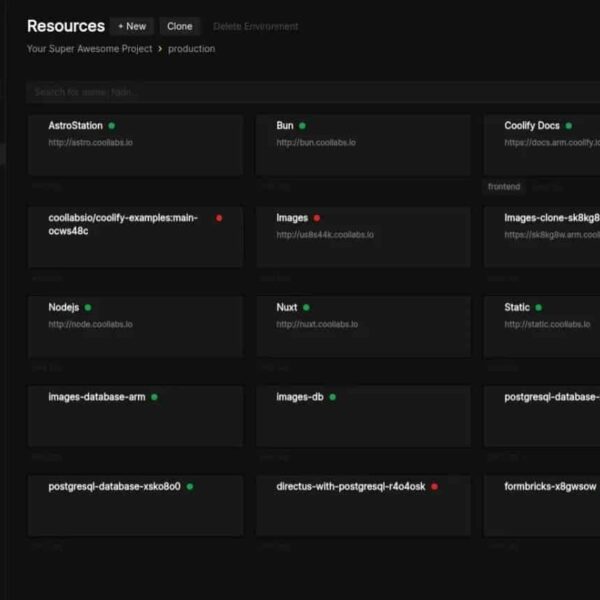Click the red status dot beside directus-with-postgresql-r4o4osk
This screenshot has height=600, width=600.
click(434, 486)
